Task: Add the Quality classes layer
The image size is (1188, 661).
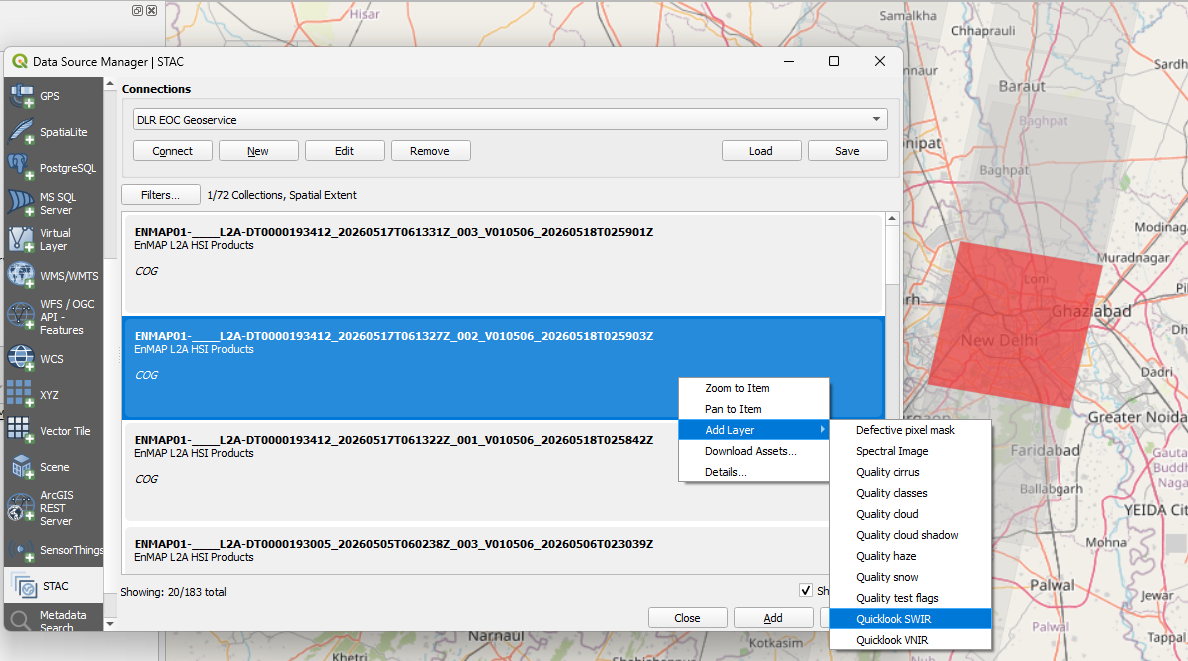Action: tap(911, 493)
